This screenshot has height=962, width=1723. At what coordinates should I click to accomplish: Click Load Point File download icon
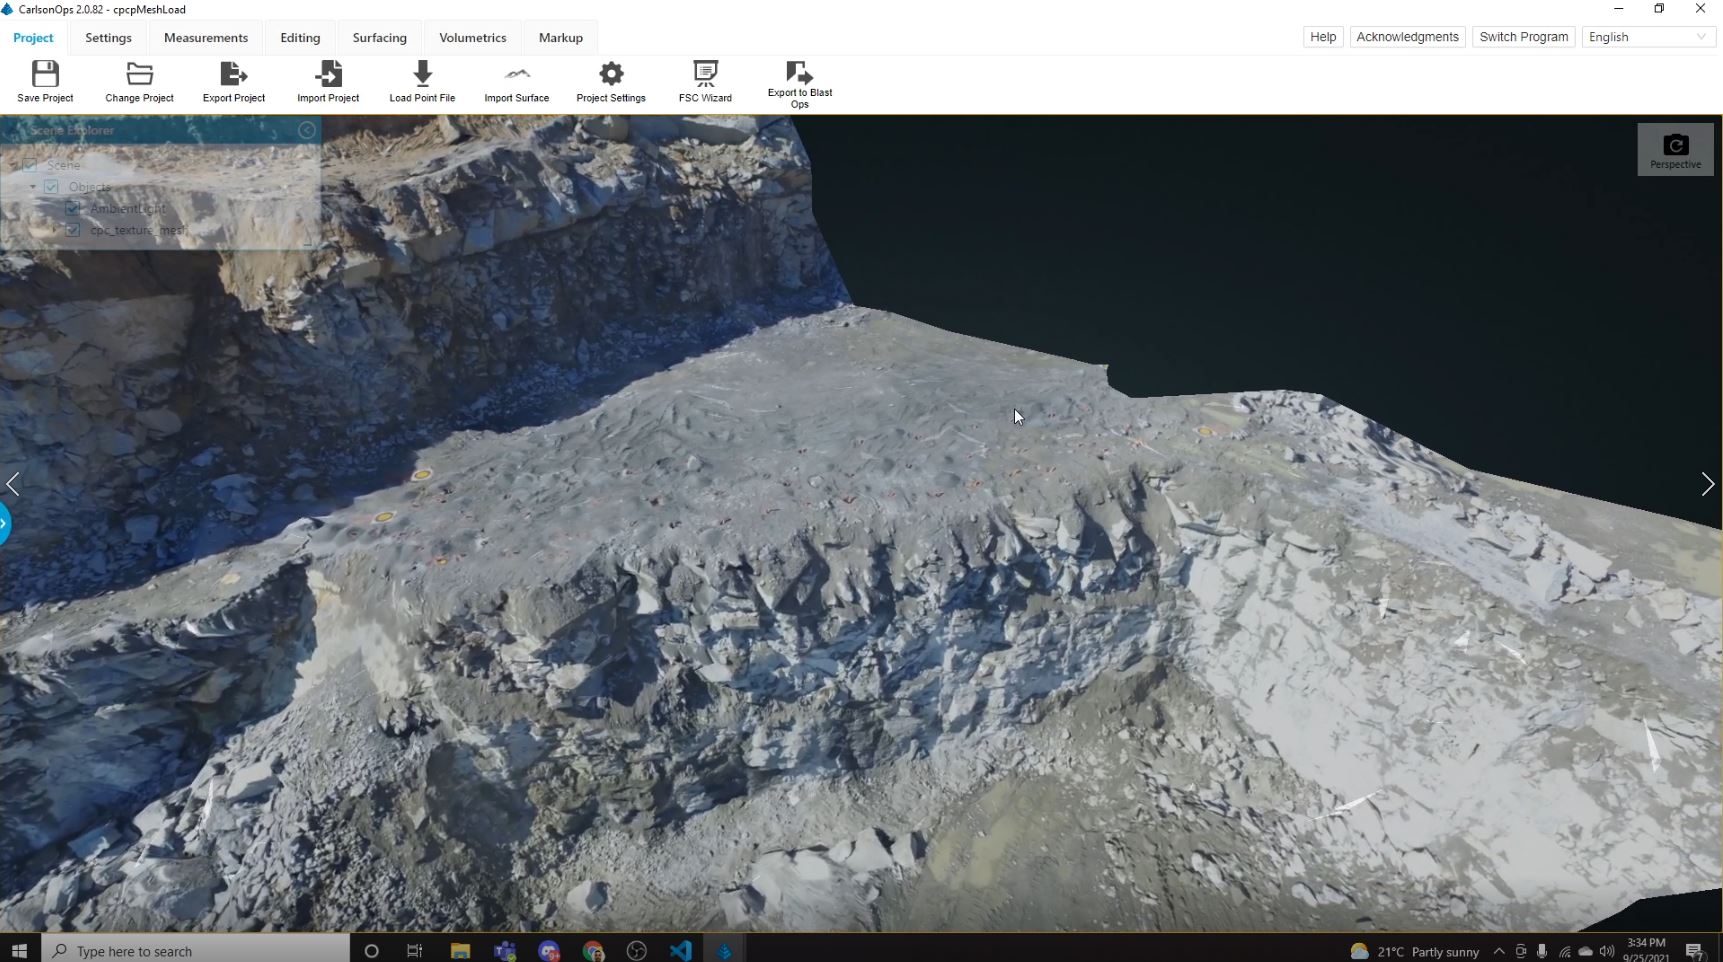pyautogui.click(x=422, y=74)
